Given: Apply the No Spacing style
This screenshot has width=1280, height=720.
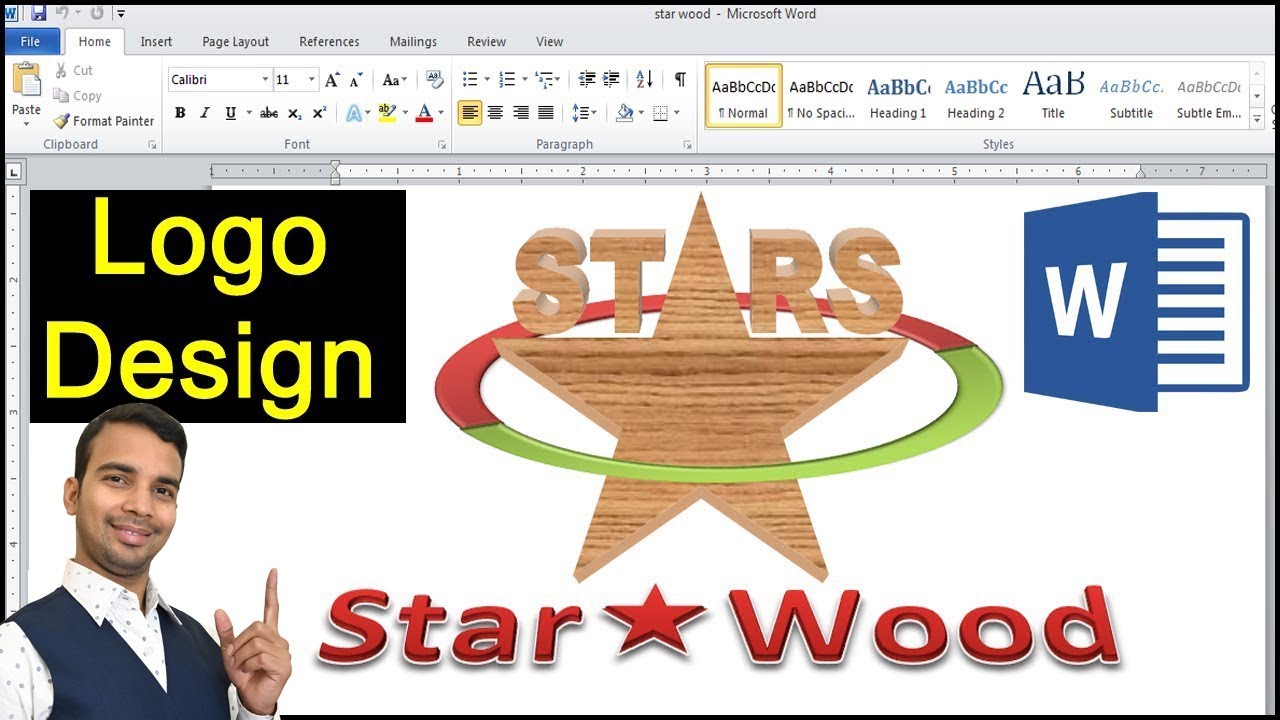Looking at the screenshot, I should (x=821, y=96).
